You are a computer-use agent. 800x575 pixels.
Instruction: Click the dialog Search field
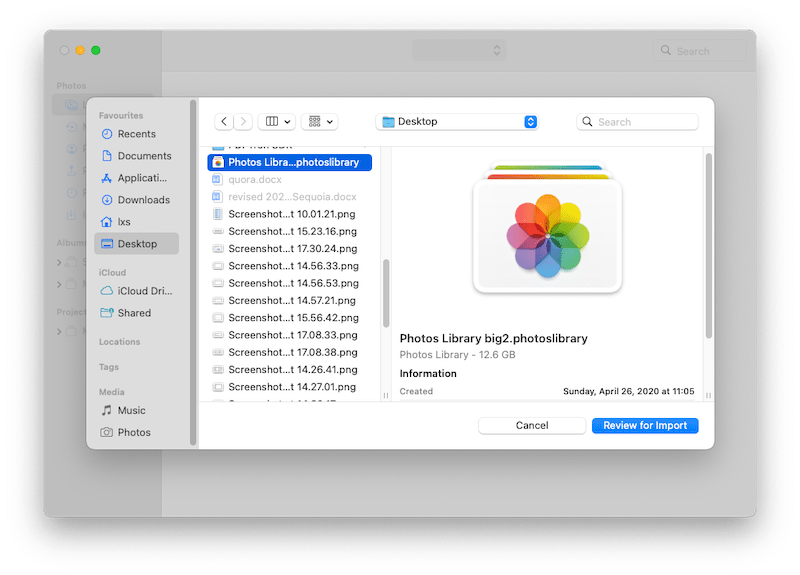637,121
